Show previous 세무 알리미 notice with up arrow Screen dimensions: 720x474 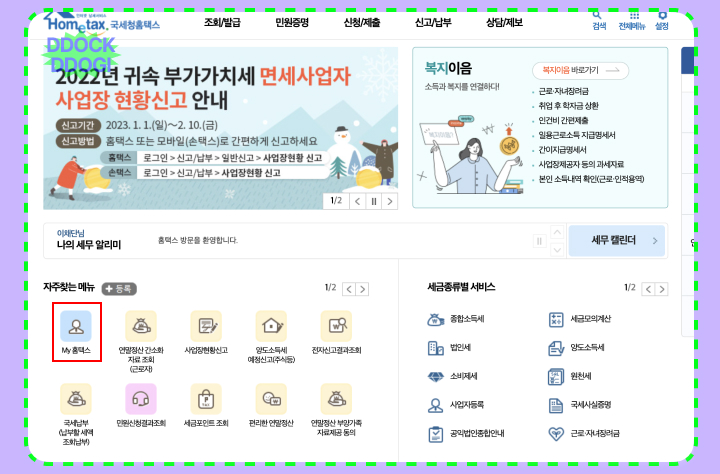coord(557,232)
